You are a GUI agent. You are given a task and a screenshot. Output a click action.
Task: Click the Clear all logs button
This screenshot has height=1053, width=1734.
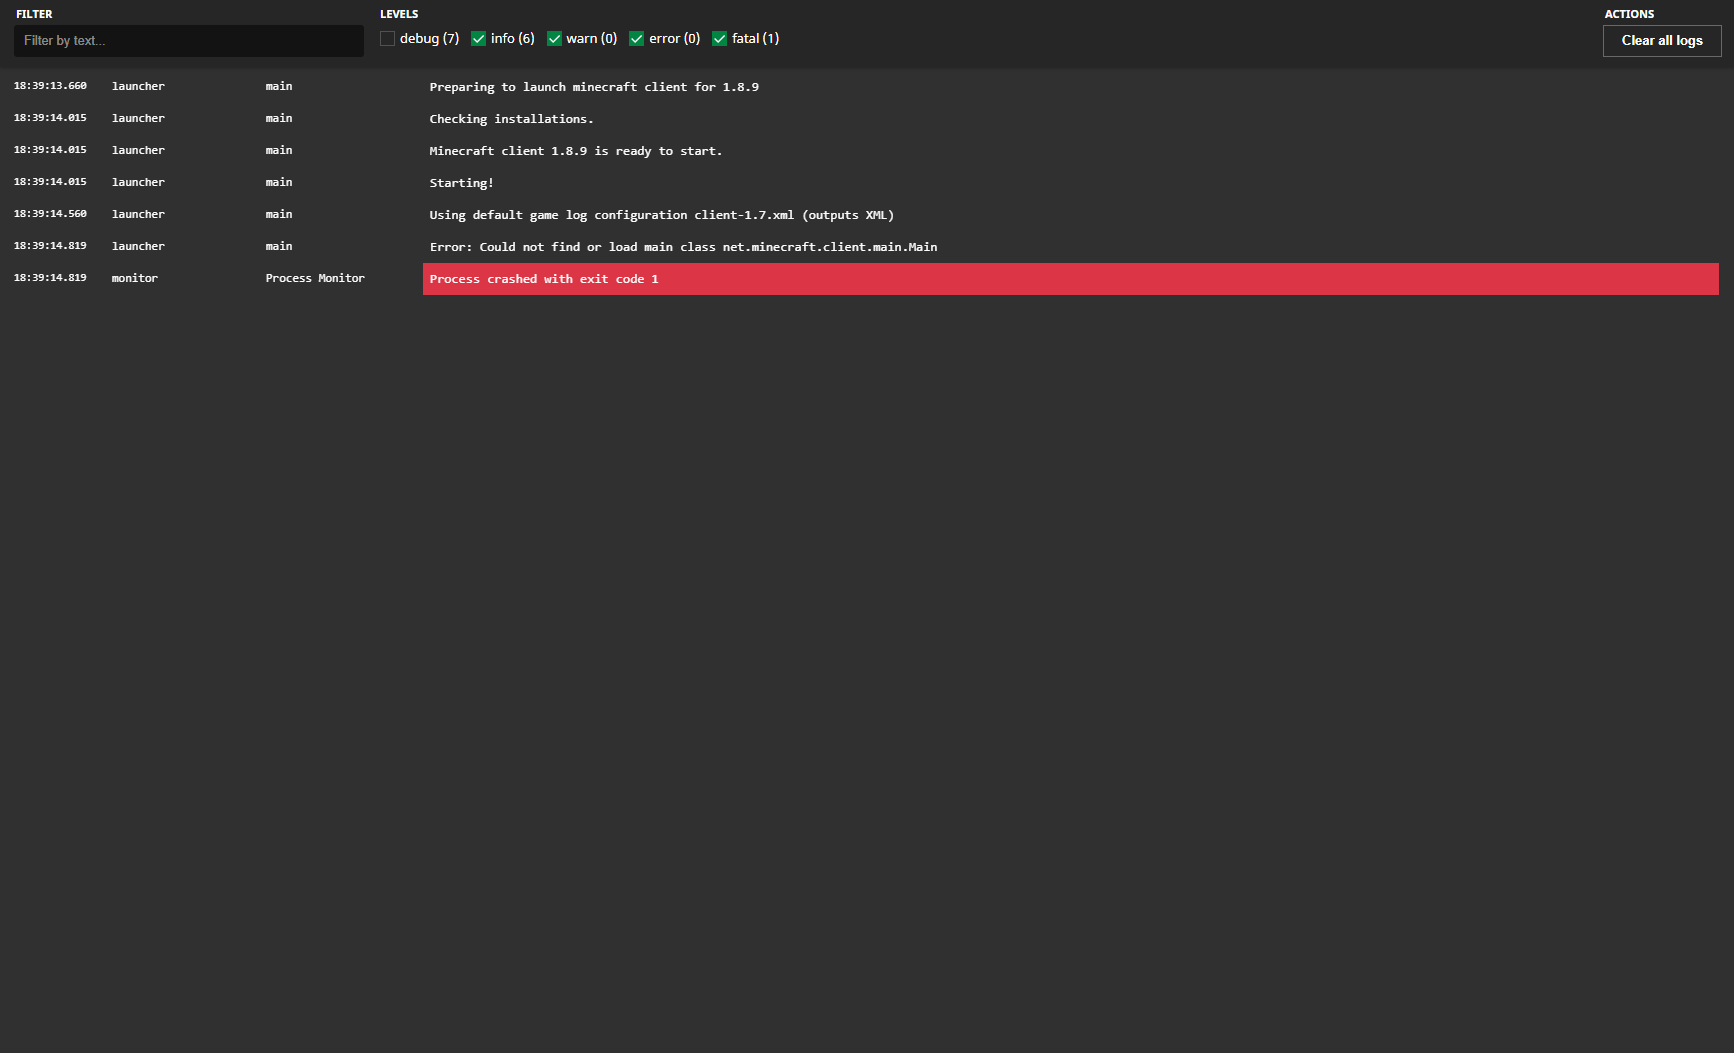click(x=1661, y=41)
